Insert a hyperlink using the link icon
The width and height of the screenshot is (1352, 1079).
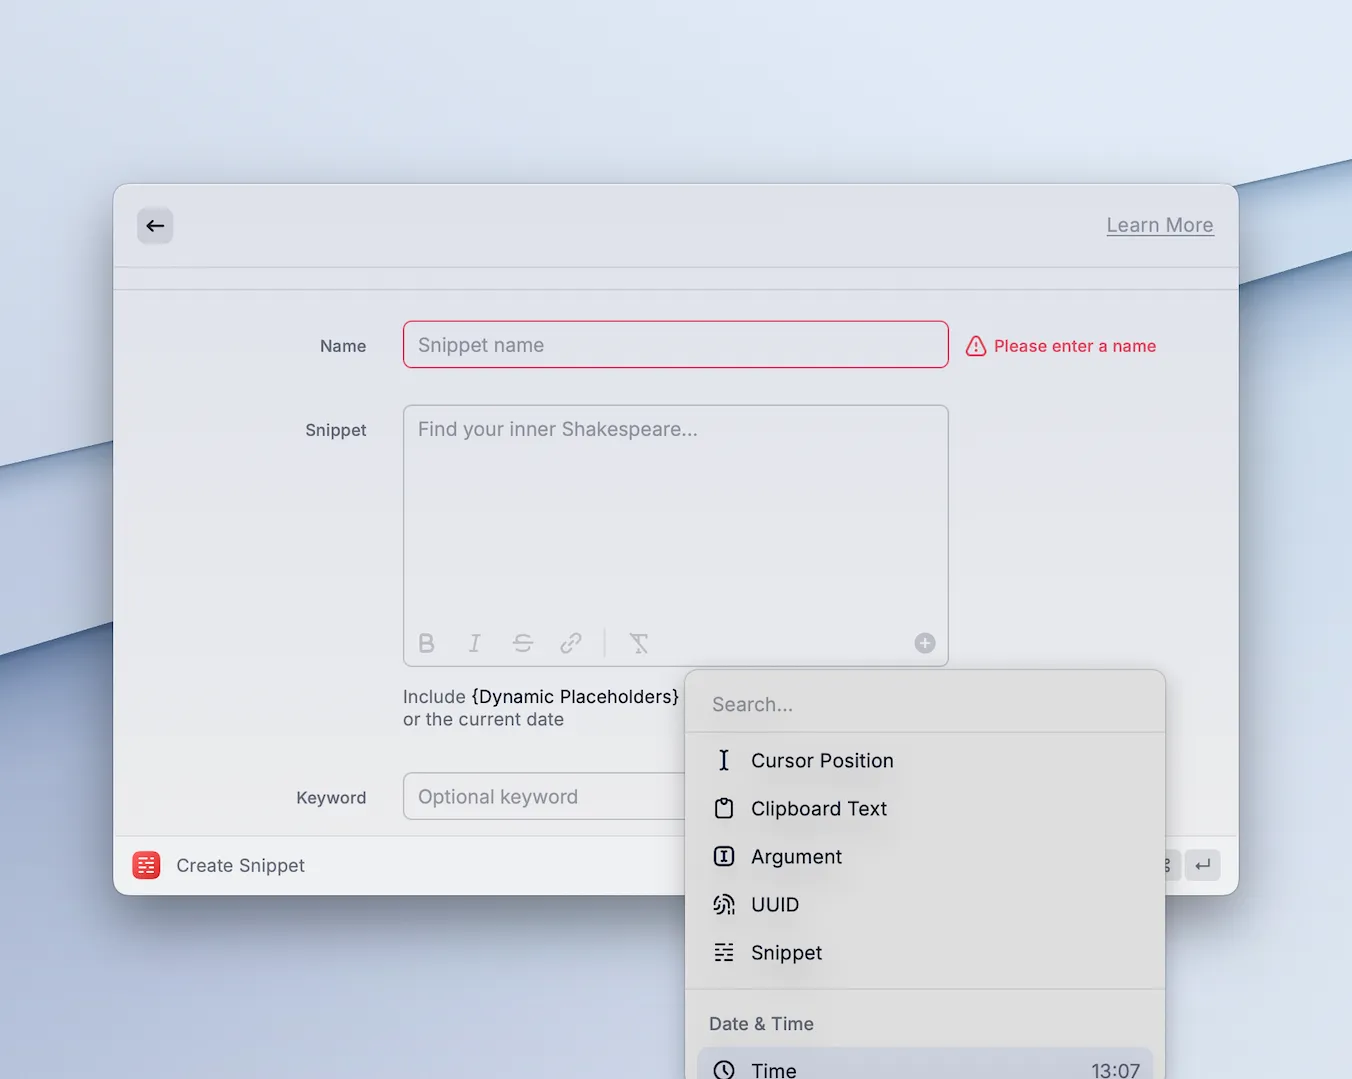coord(571,643)
